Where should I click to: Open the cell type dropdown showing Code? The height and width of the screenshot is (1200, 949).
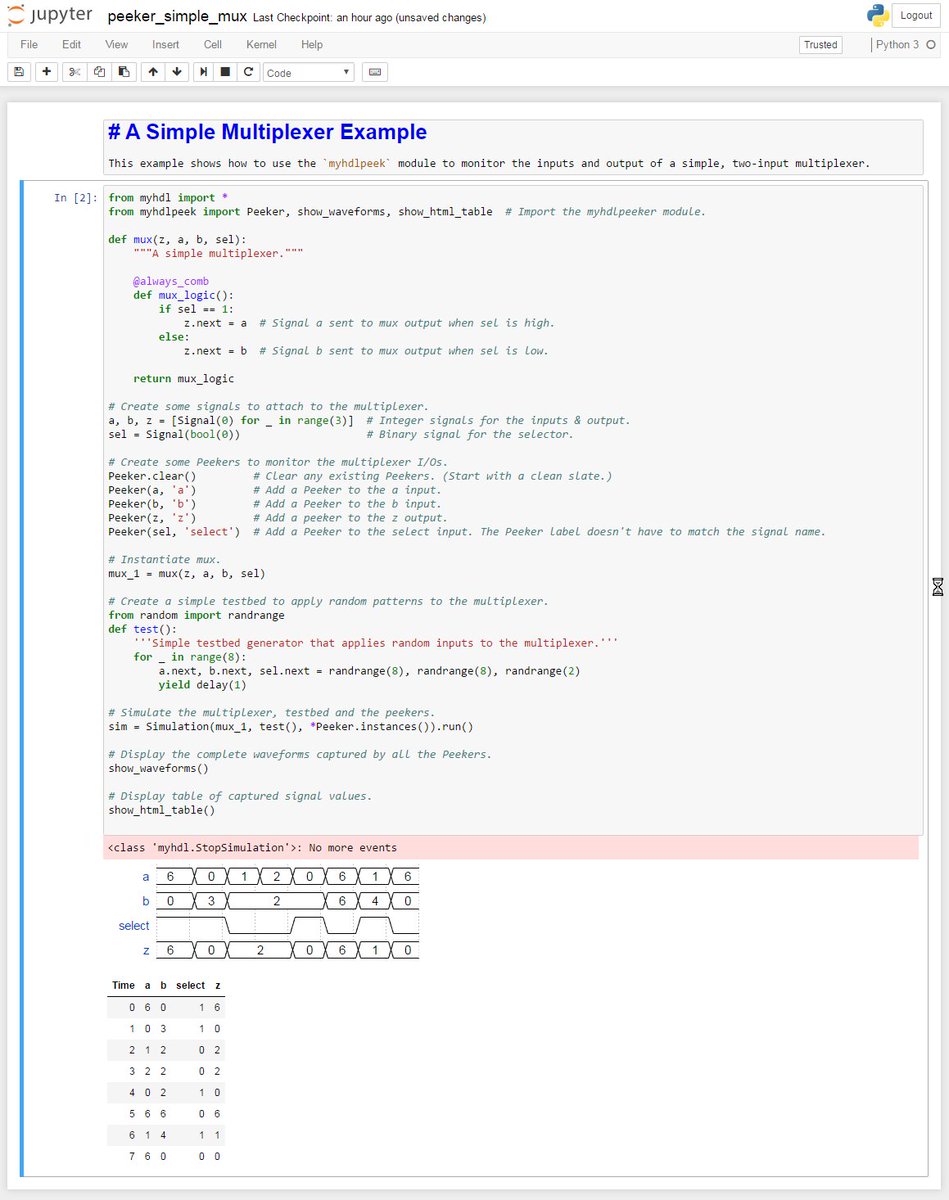click(x=308, y=72)
